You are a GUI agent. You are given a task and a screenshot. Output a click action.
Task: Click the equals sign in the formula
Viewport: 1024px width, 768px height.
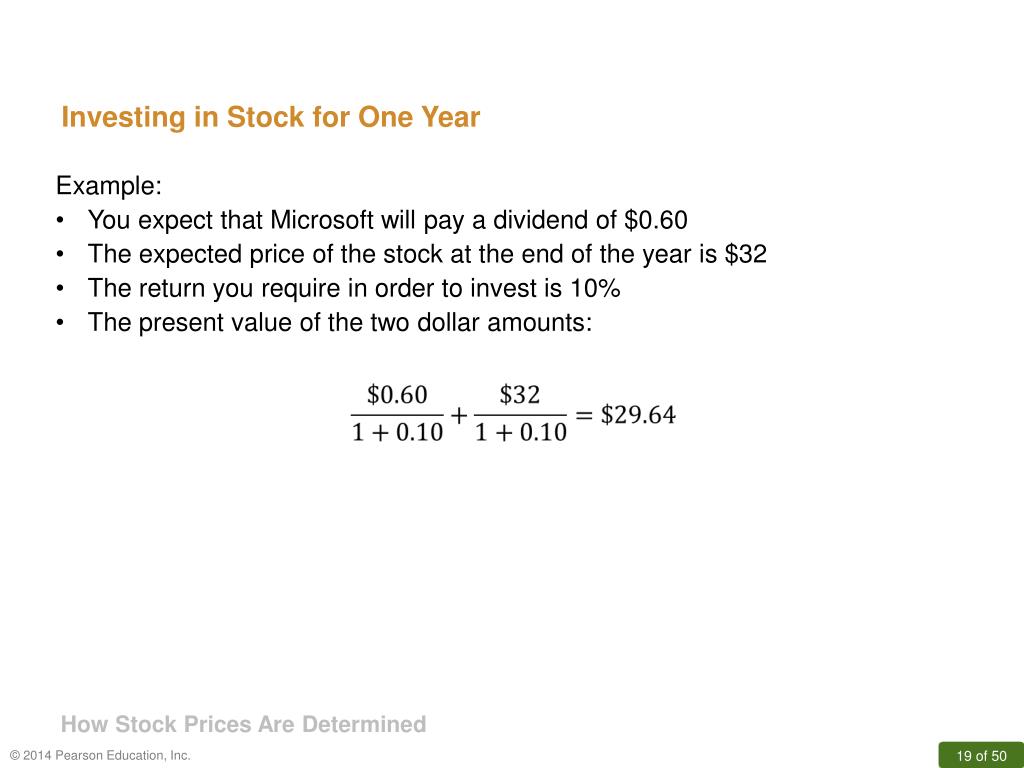(583, 415)
